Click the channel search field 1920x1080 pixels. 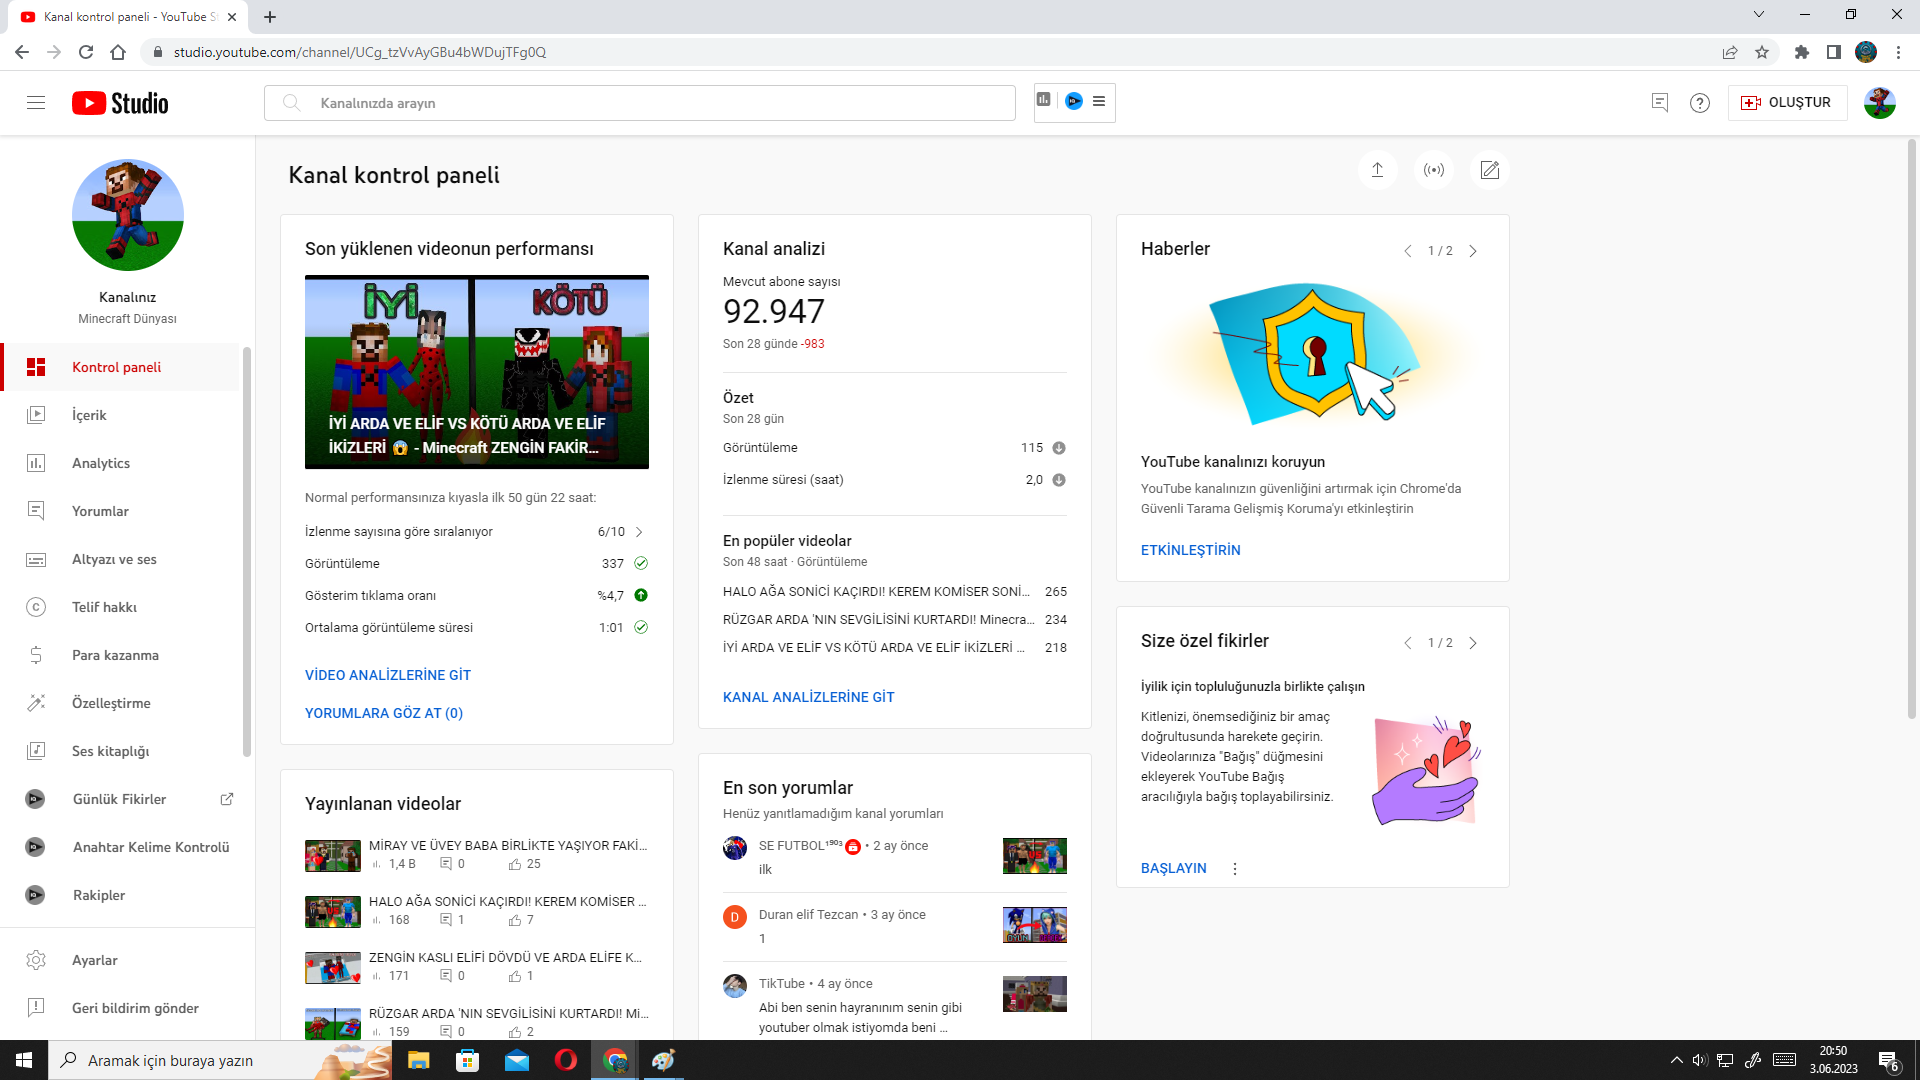(x=640, y=103)
